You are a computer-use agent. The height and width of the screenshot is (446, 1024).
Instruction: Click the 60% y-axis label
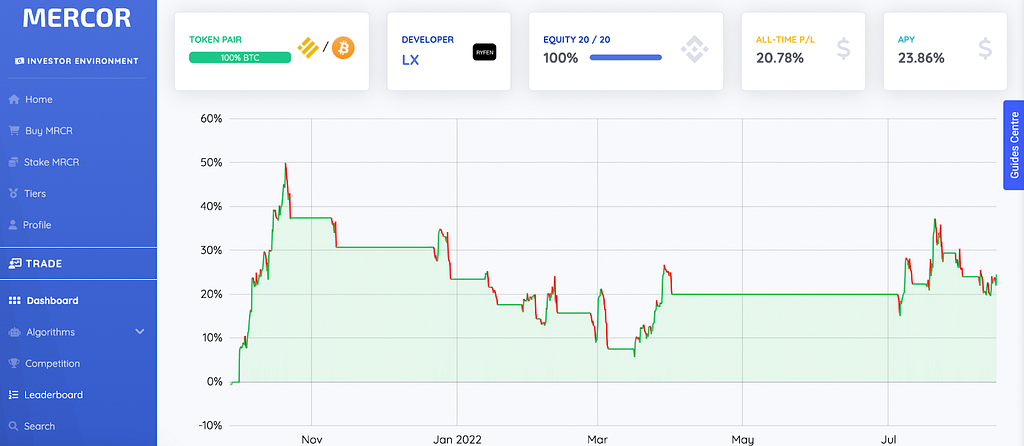click(212, 119)
